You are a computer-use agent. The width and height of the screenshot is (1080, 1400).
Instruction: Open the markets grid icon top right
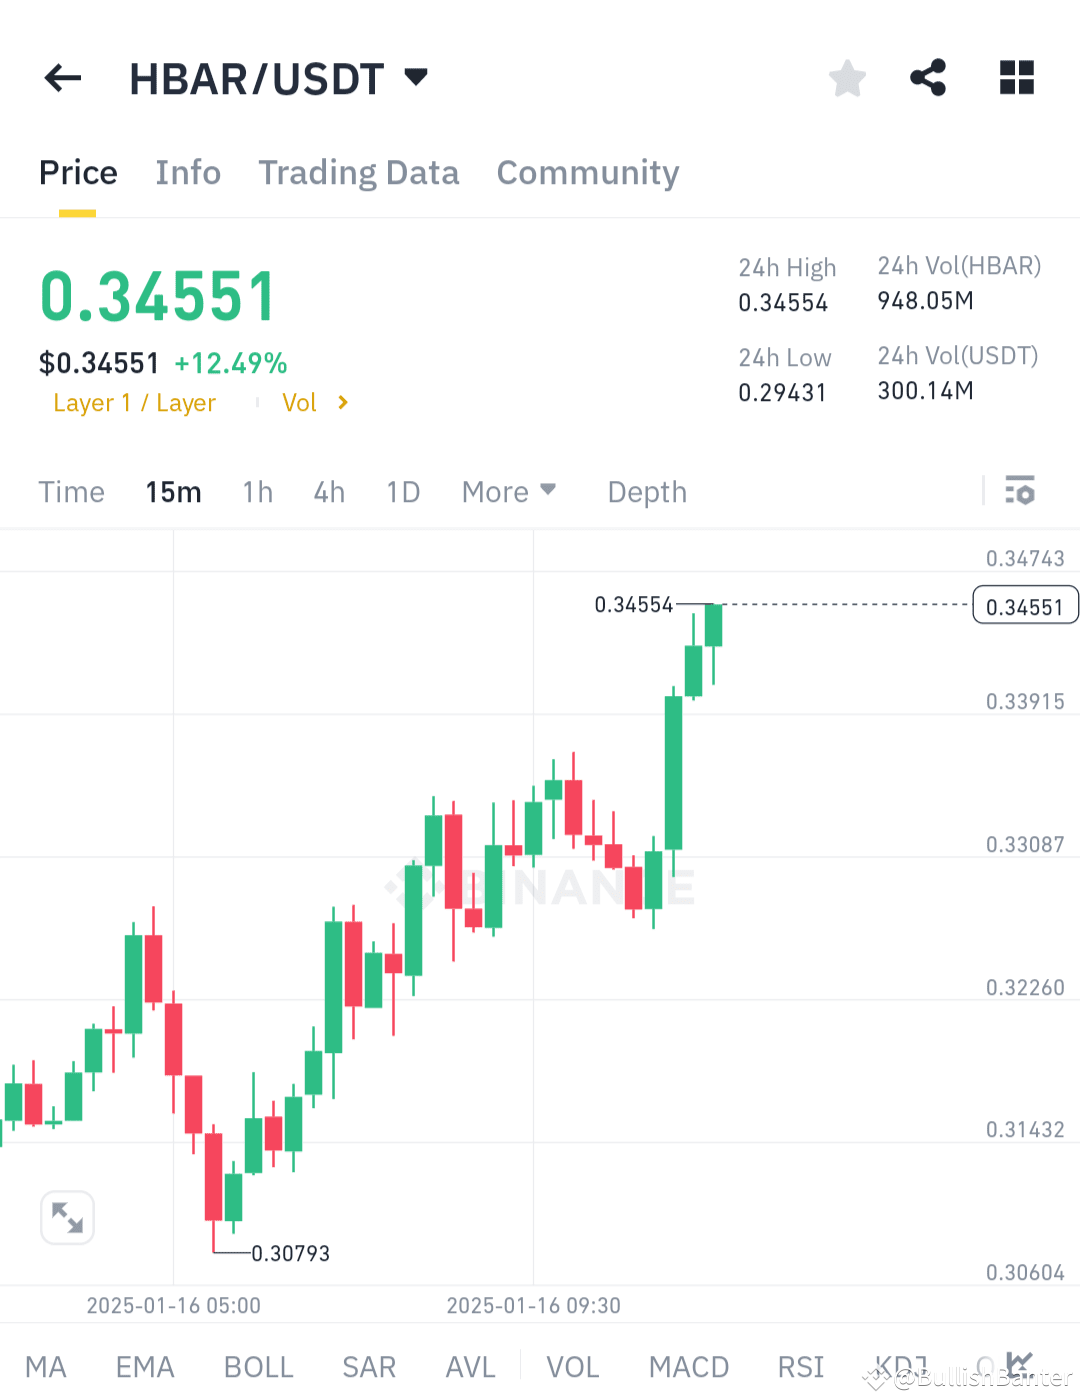[1016, 78]
